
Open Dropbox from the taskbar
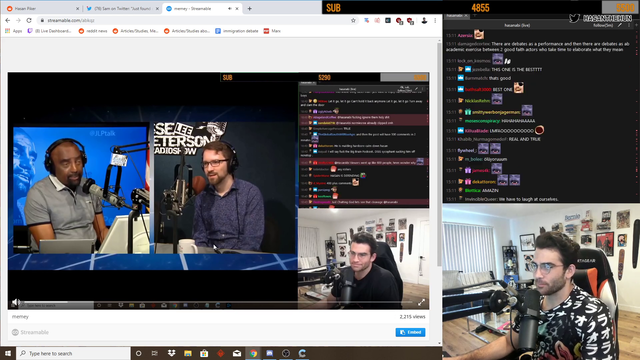[171, 353]
